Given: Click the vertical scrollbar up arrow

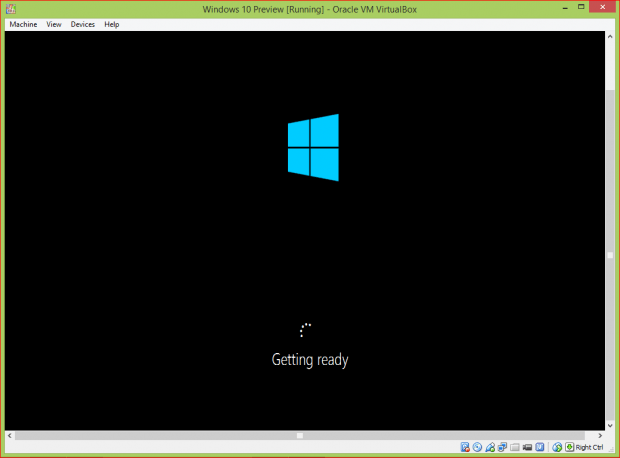Looking at the screenshot, I should tap(610, 36).
